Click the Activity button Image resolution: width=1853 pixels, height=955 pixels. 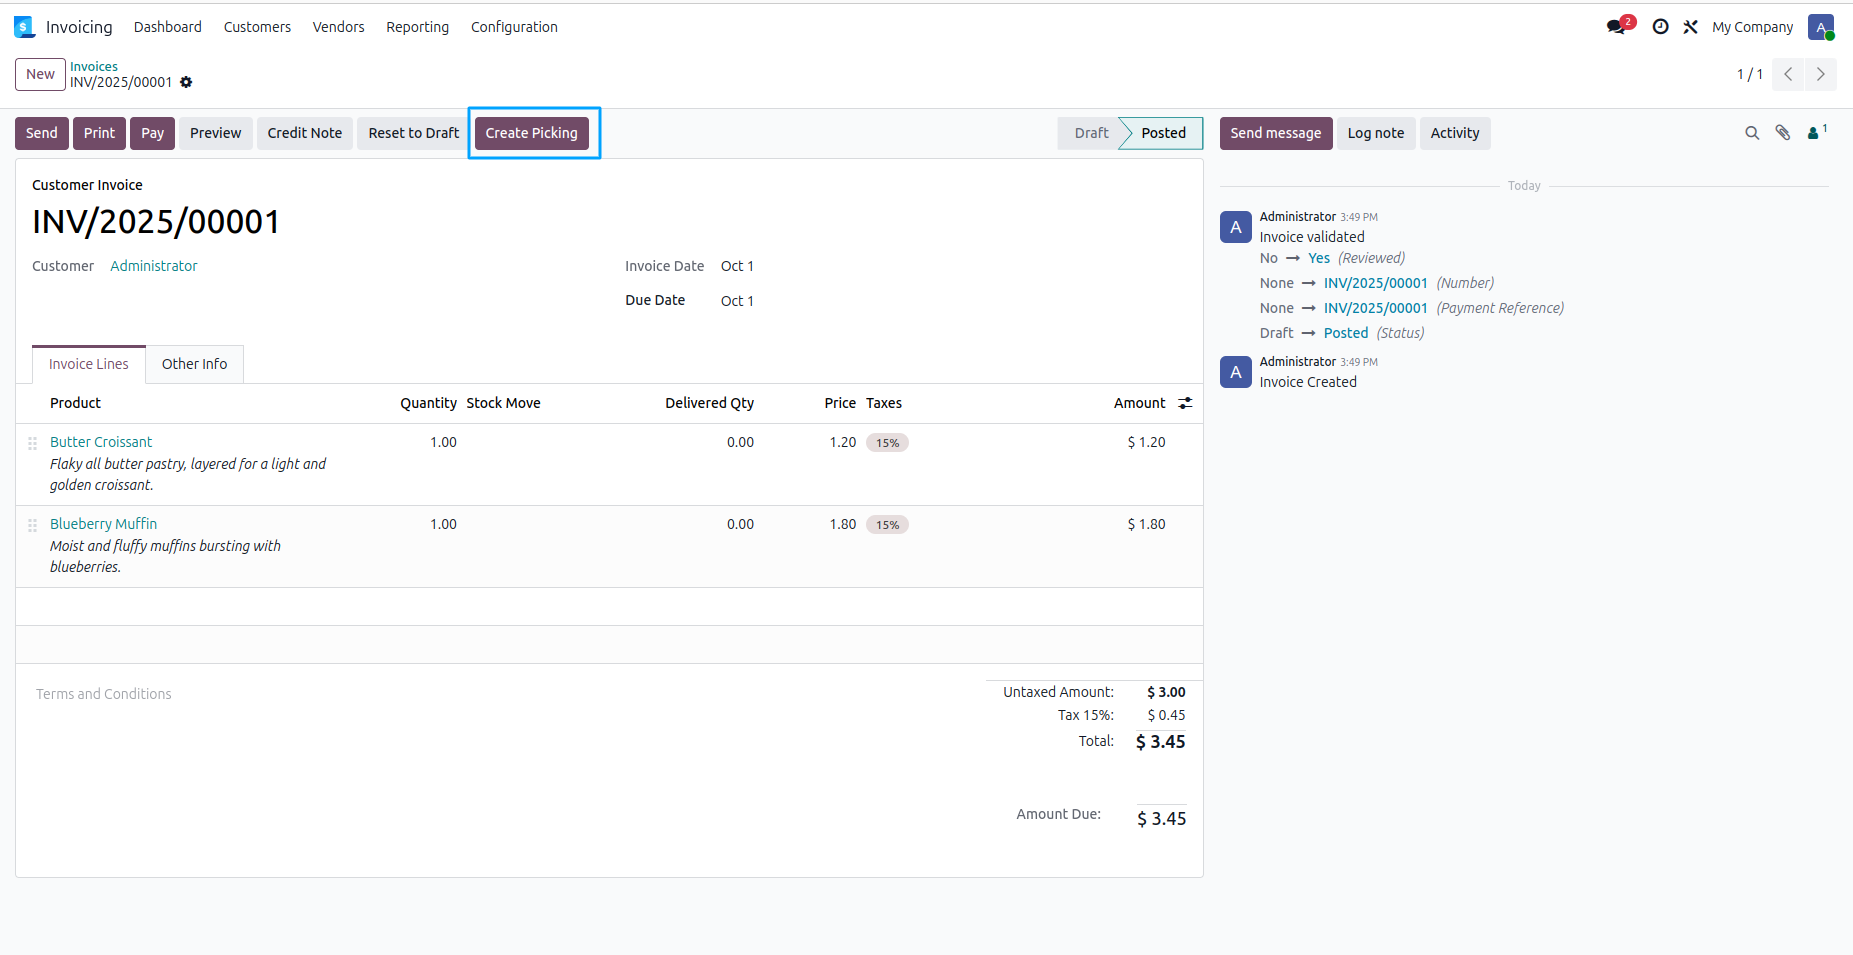pyautogui.click(x=1454, y=133)
